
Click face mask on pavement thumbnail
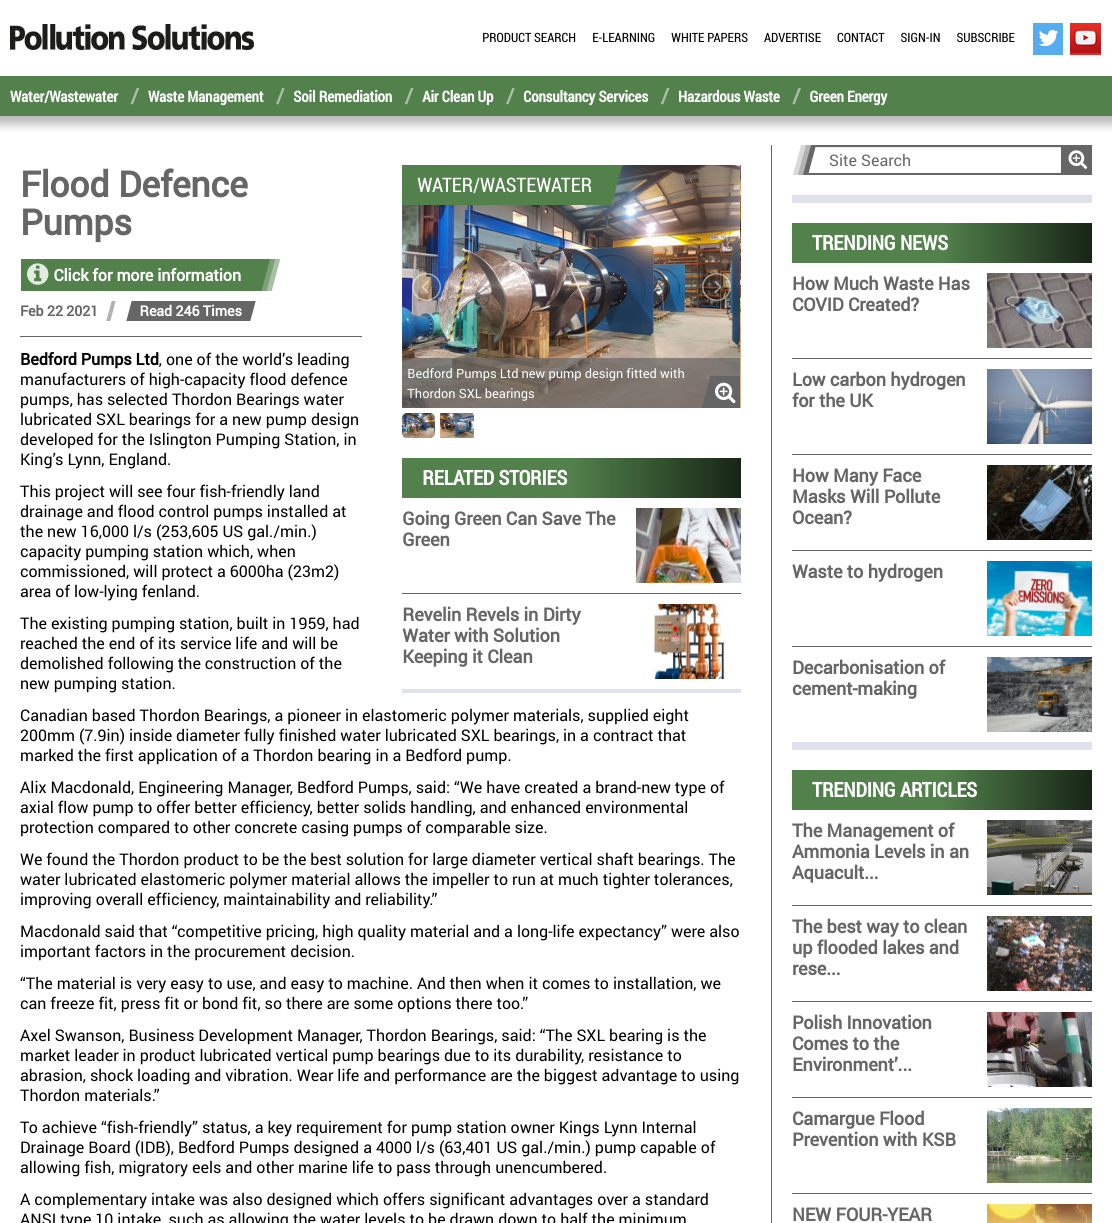[x=1039, y=311]
